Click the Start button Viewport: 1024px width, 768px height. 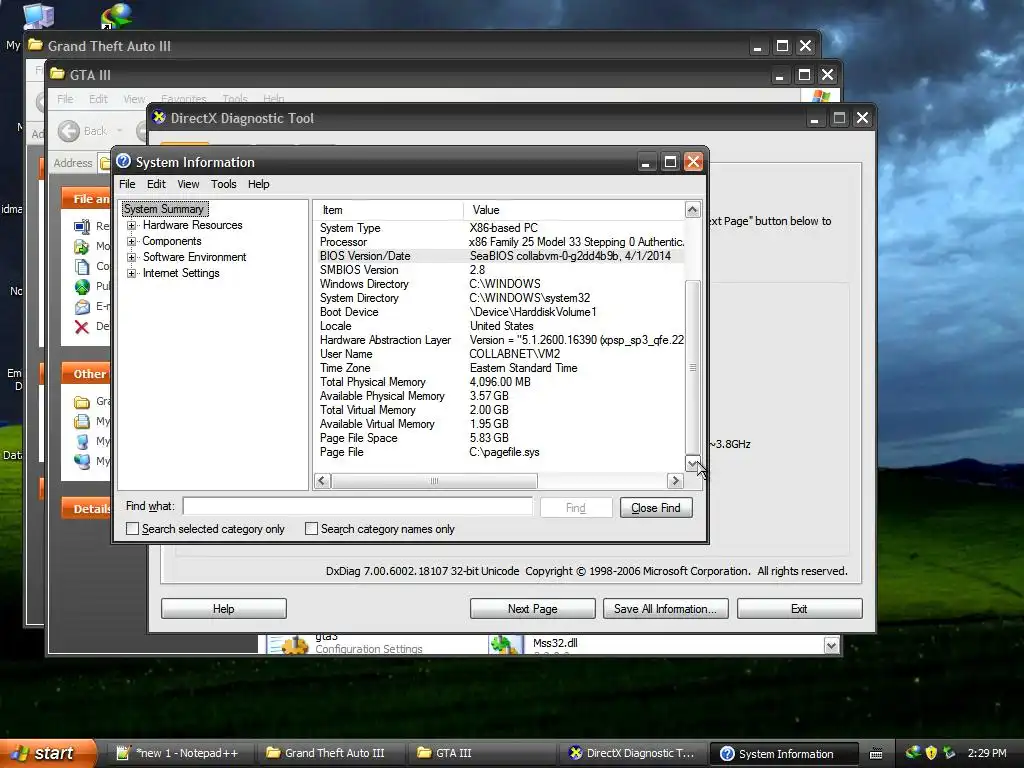click(x=48, y=753)
